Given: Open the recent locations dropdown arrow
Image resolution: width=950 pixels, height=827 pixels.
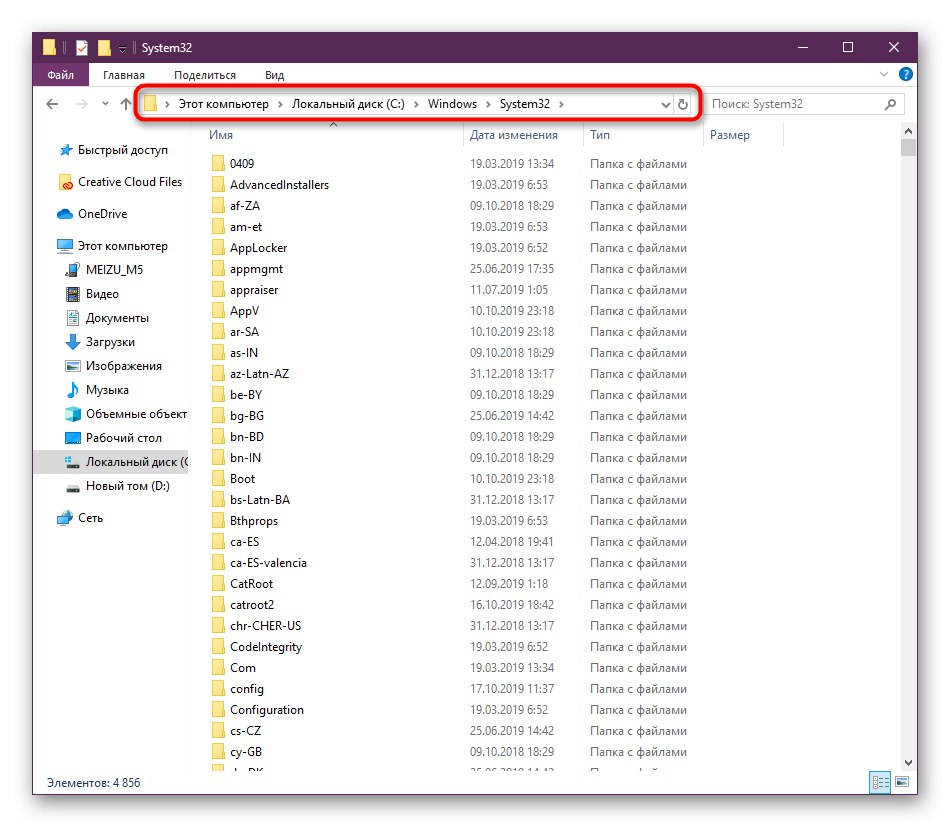Looking at the screenshot, I should point(105,104).
